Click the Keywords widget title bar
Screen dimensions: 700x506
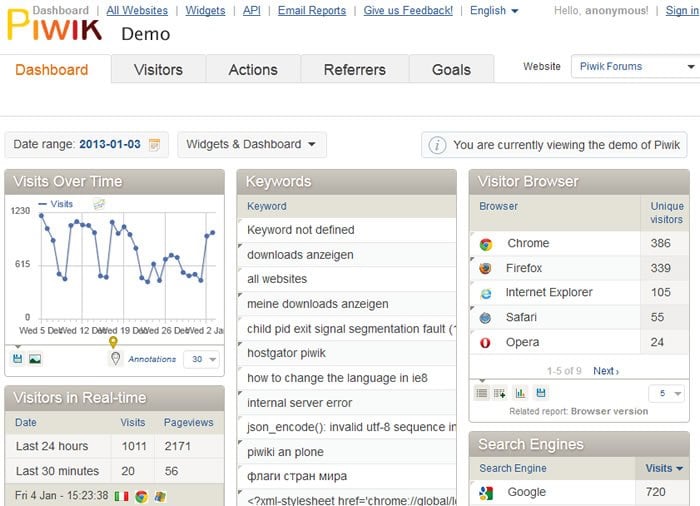pyautogui.click(x=347, y=182)
